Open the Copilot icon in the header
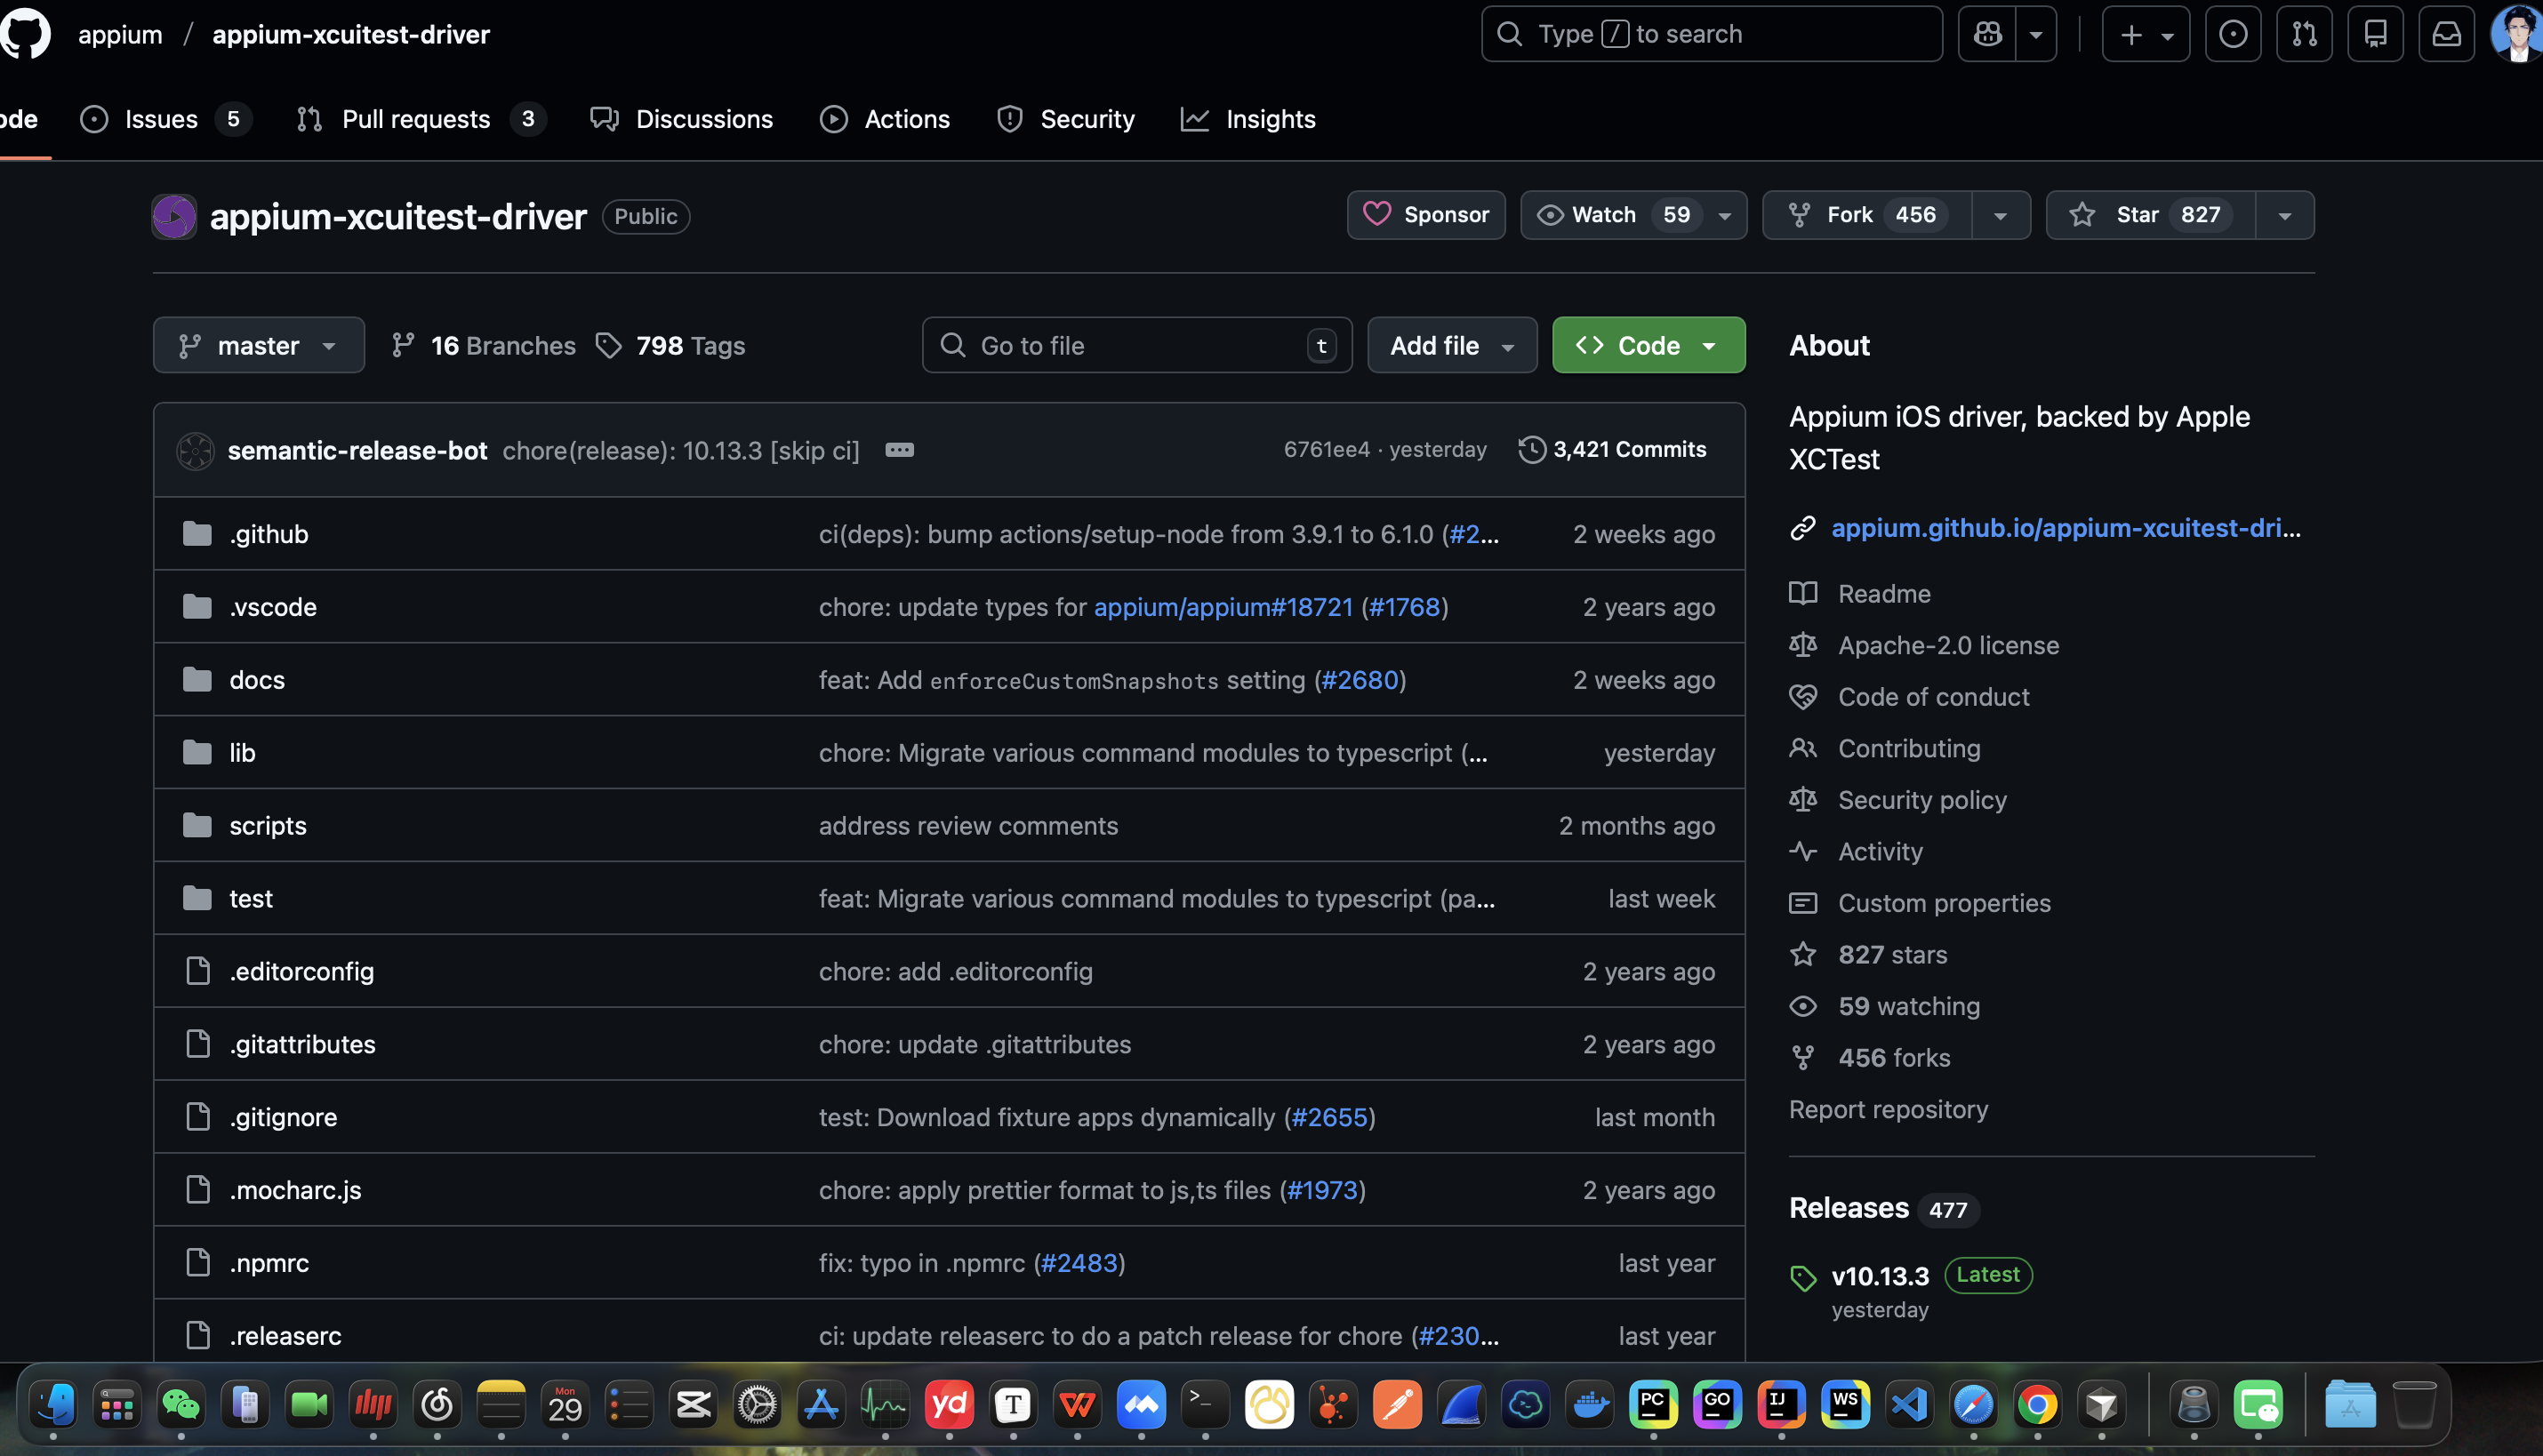This screenshot has height=1456, width=2543. [x=1987, y=34]
